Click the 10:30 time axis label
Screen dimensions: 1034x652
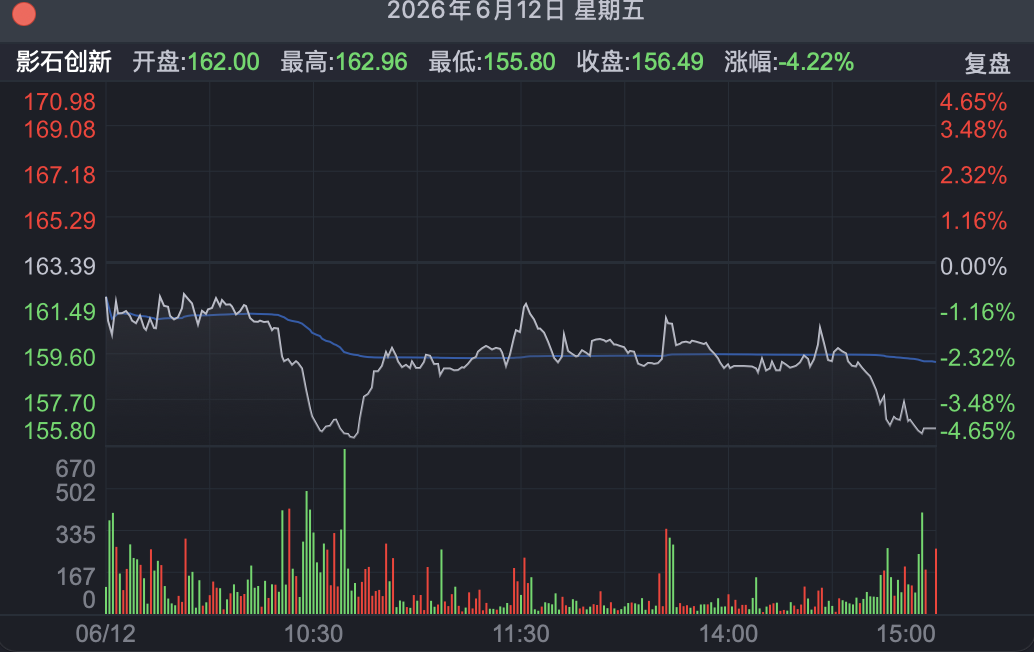click(x=313, y=634)
